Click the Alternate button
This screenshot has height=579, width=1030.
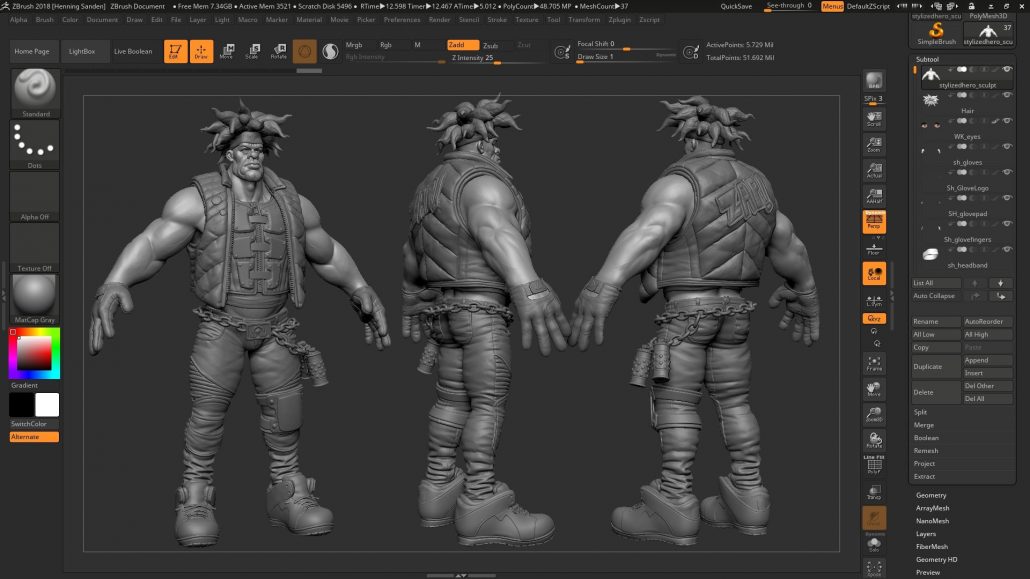click(x=34, y=437)
